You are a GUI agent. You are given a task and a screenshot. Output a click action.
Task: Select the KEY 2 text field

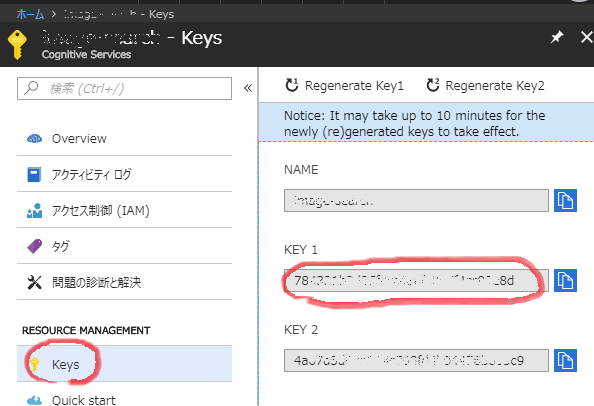tap(416, 361)
